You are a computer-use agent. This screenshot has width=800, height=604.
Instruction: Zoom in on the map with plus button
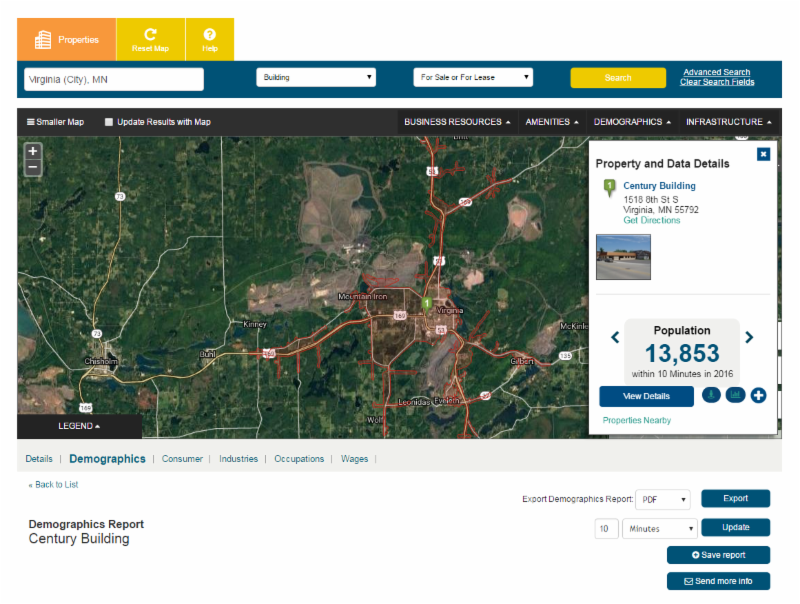(33, 151)
